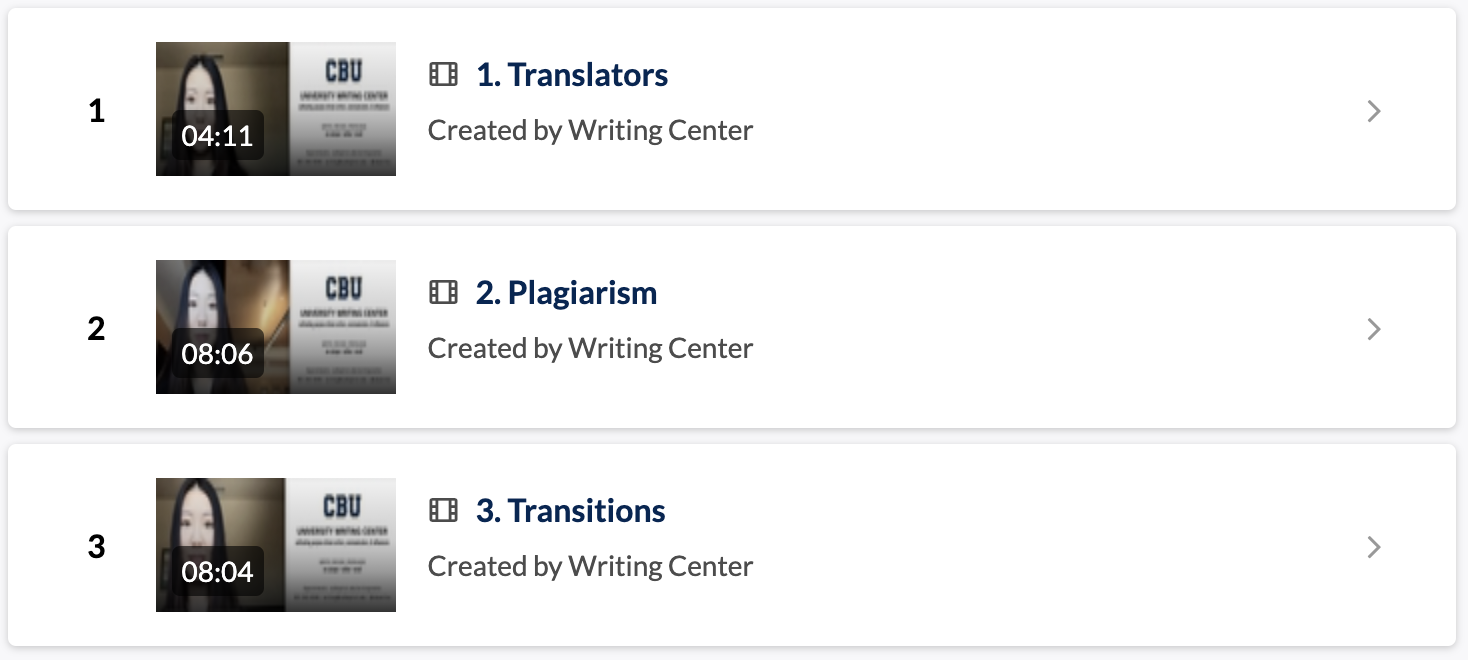
Task: Open the 3. Transitions video
Action: tap(569, 510)
